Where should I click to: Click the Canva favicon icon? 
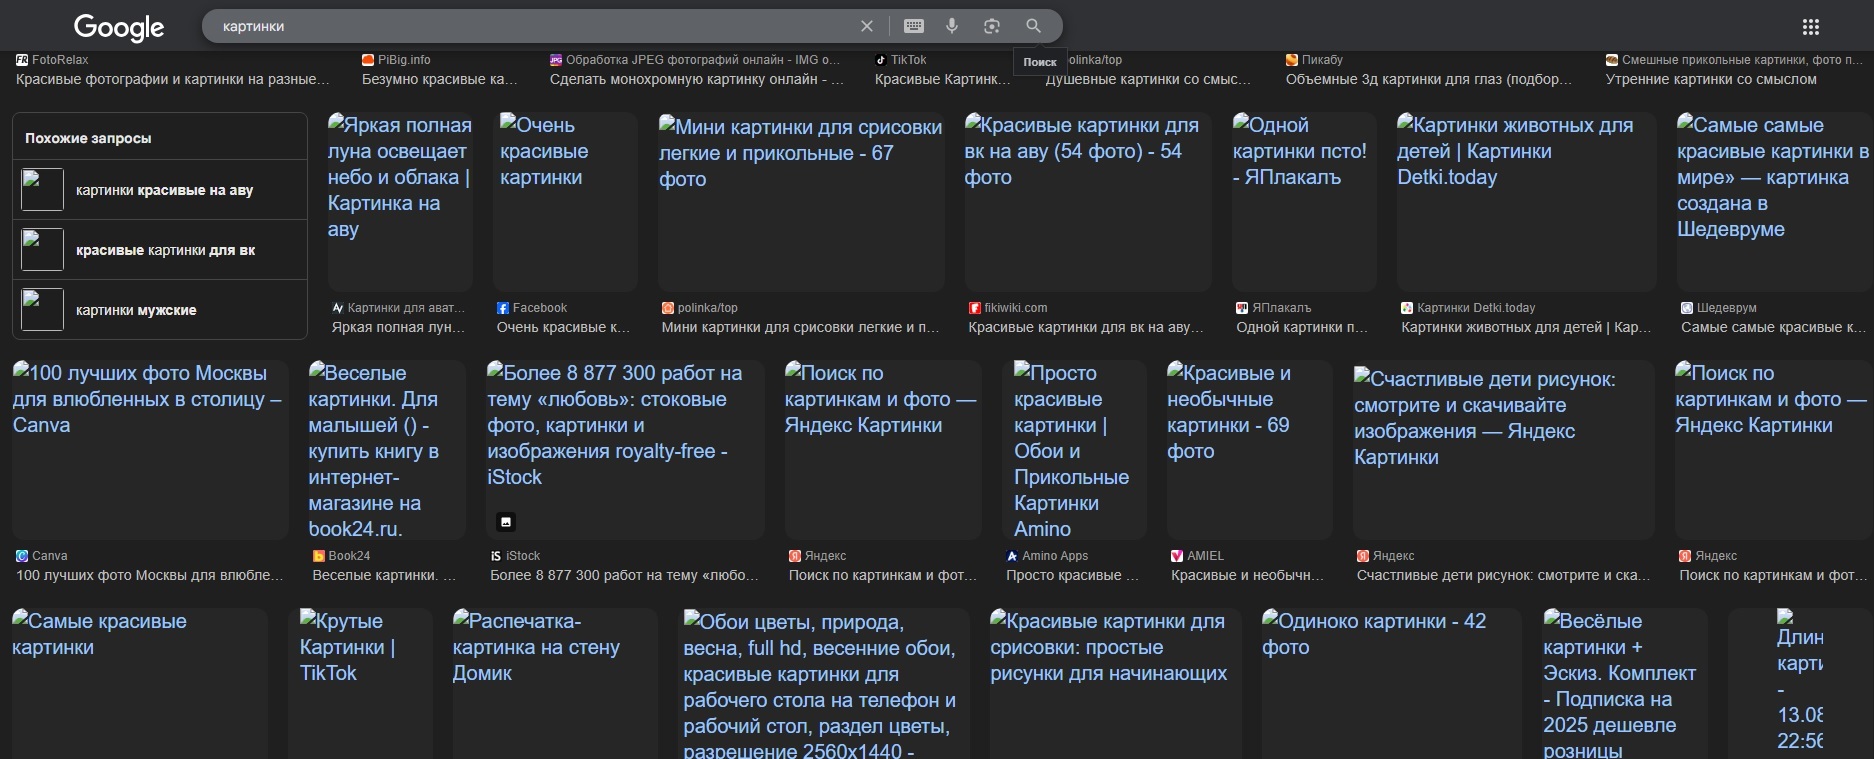(x=22, y=556)
